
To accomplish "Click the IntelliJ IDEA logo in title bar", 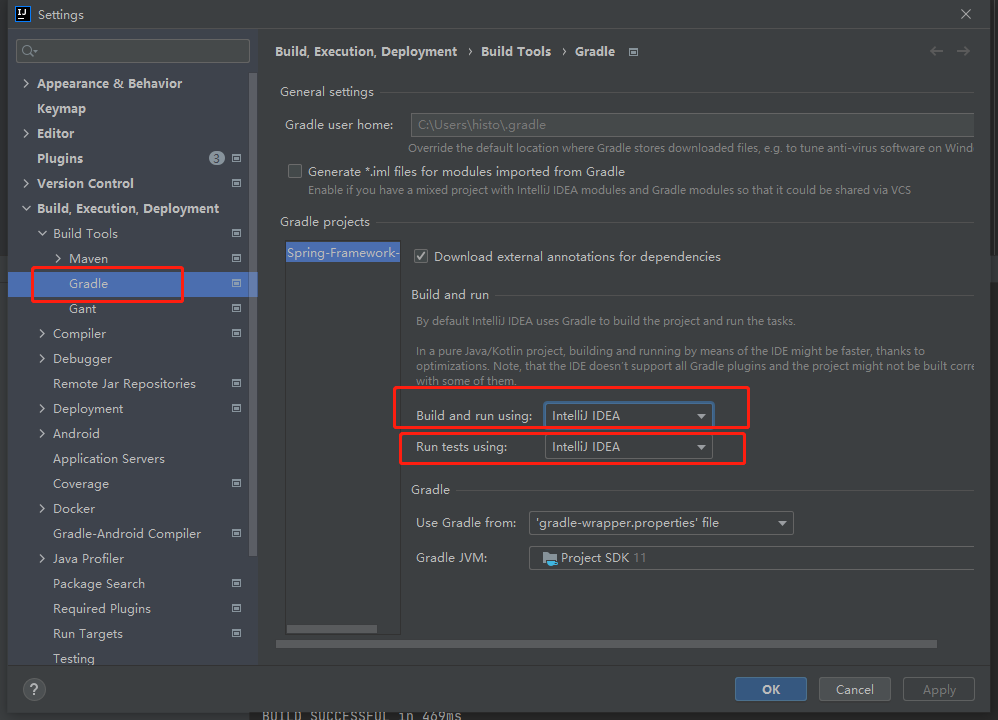I will [x=23, y=14].
